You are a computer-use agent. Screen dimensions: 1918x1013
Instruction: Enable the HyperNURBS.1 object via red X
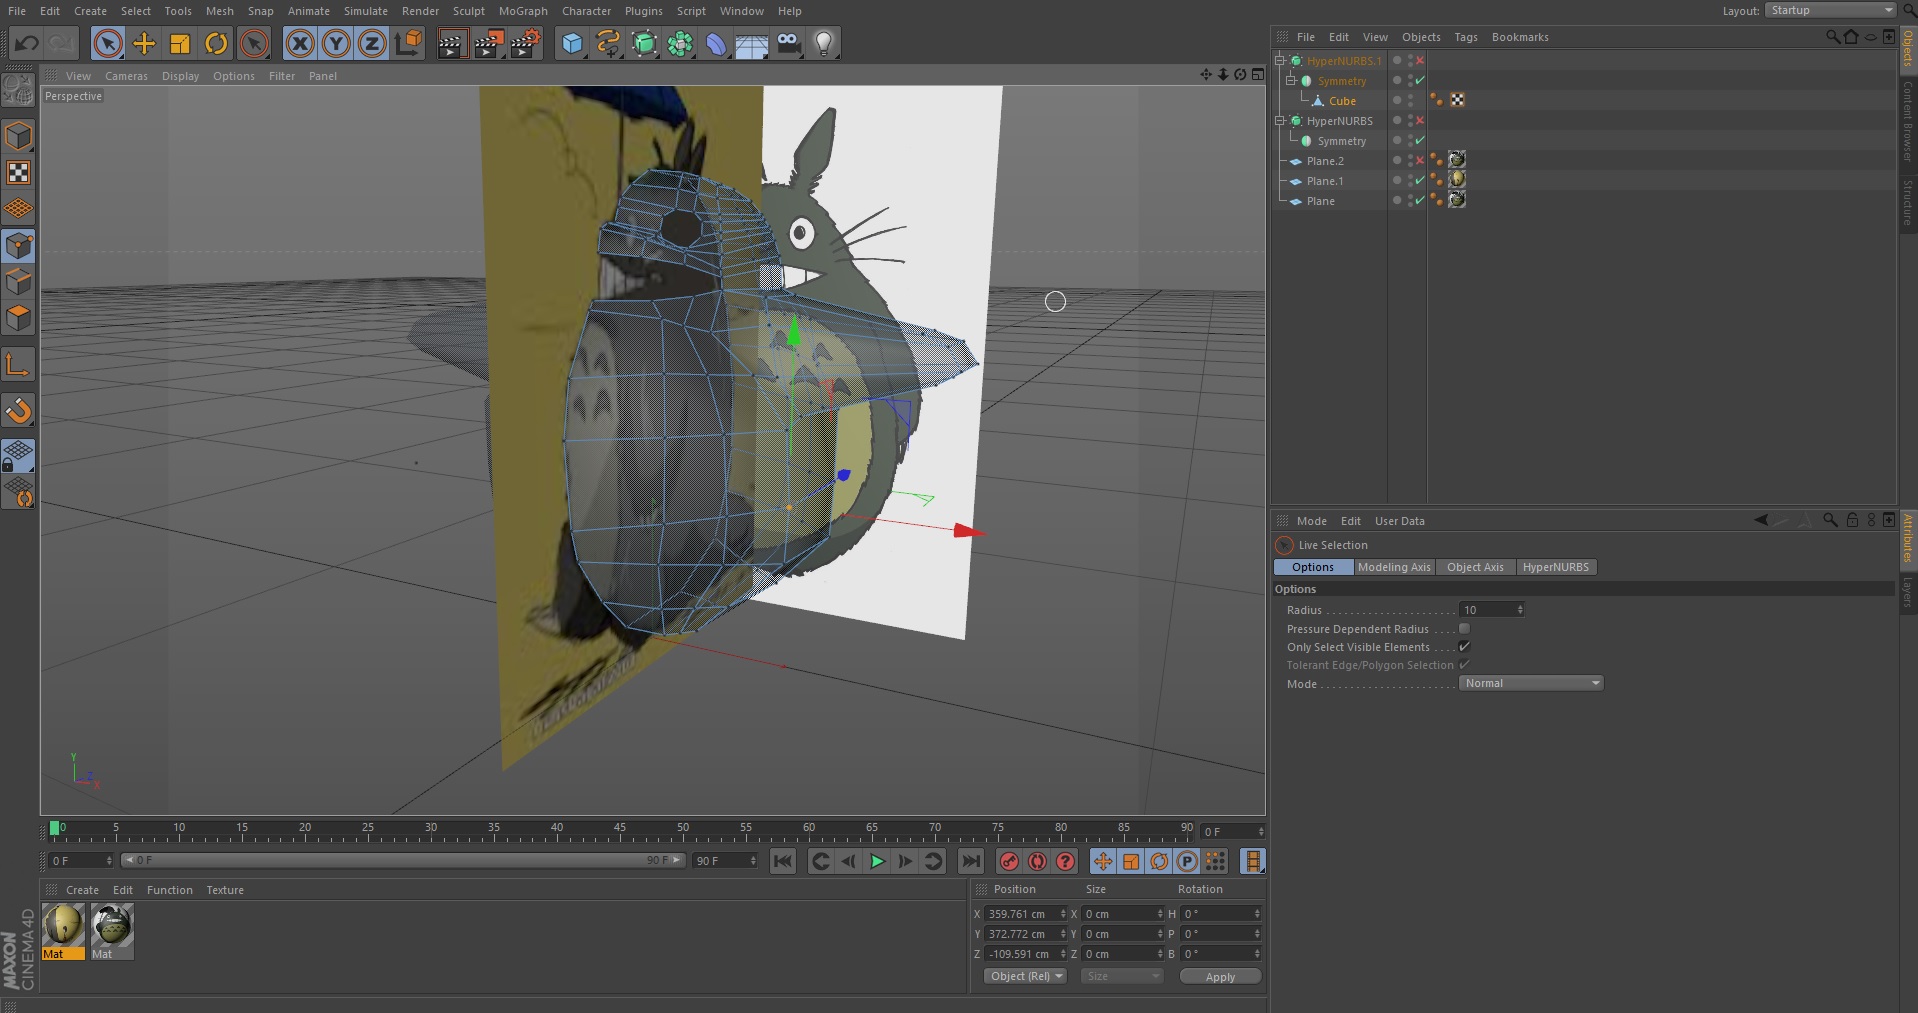1420,61
